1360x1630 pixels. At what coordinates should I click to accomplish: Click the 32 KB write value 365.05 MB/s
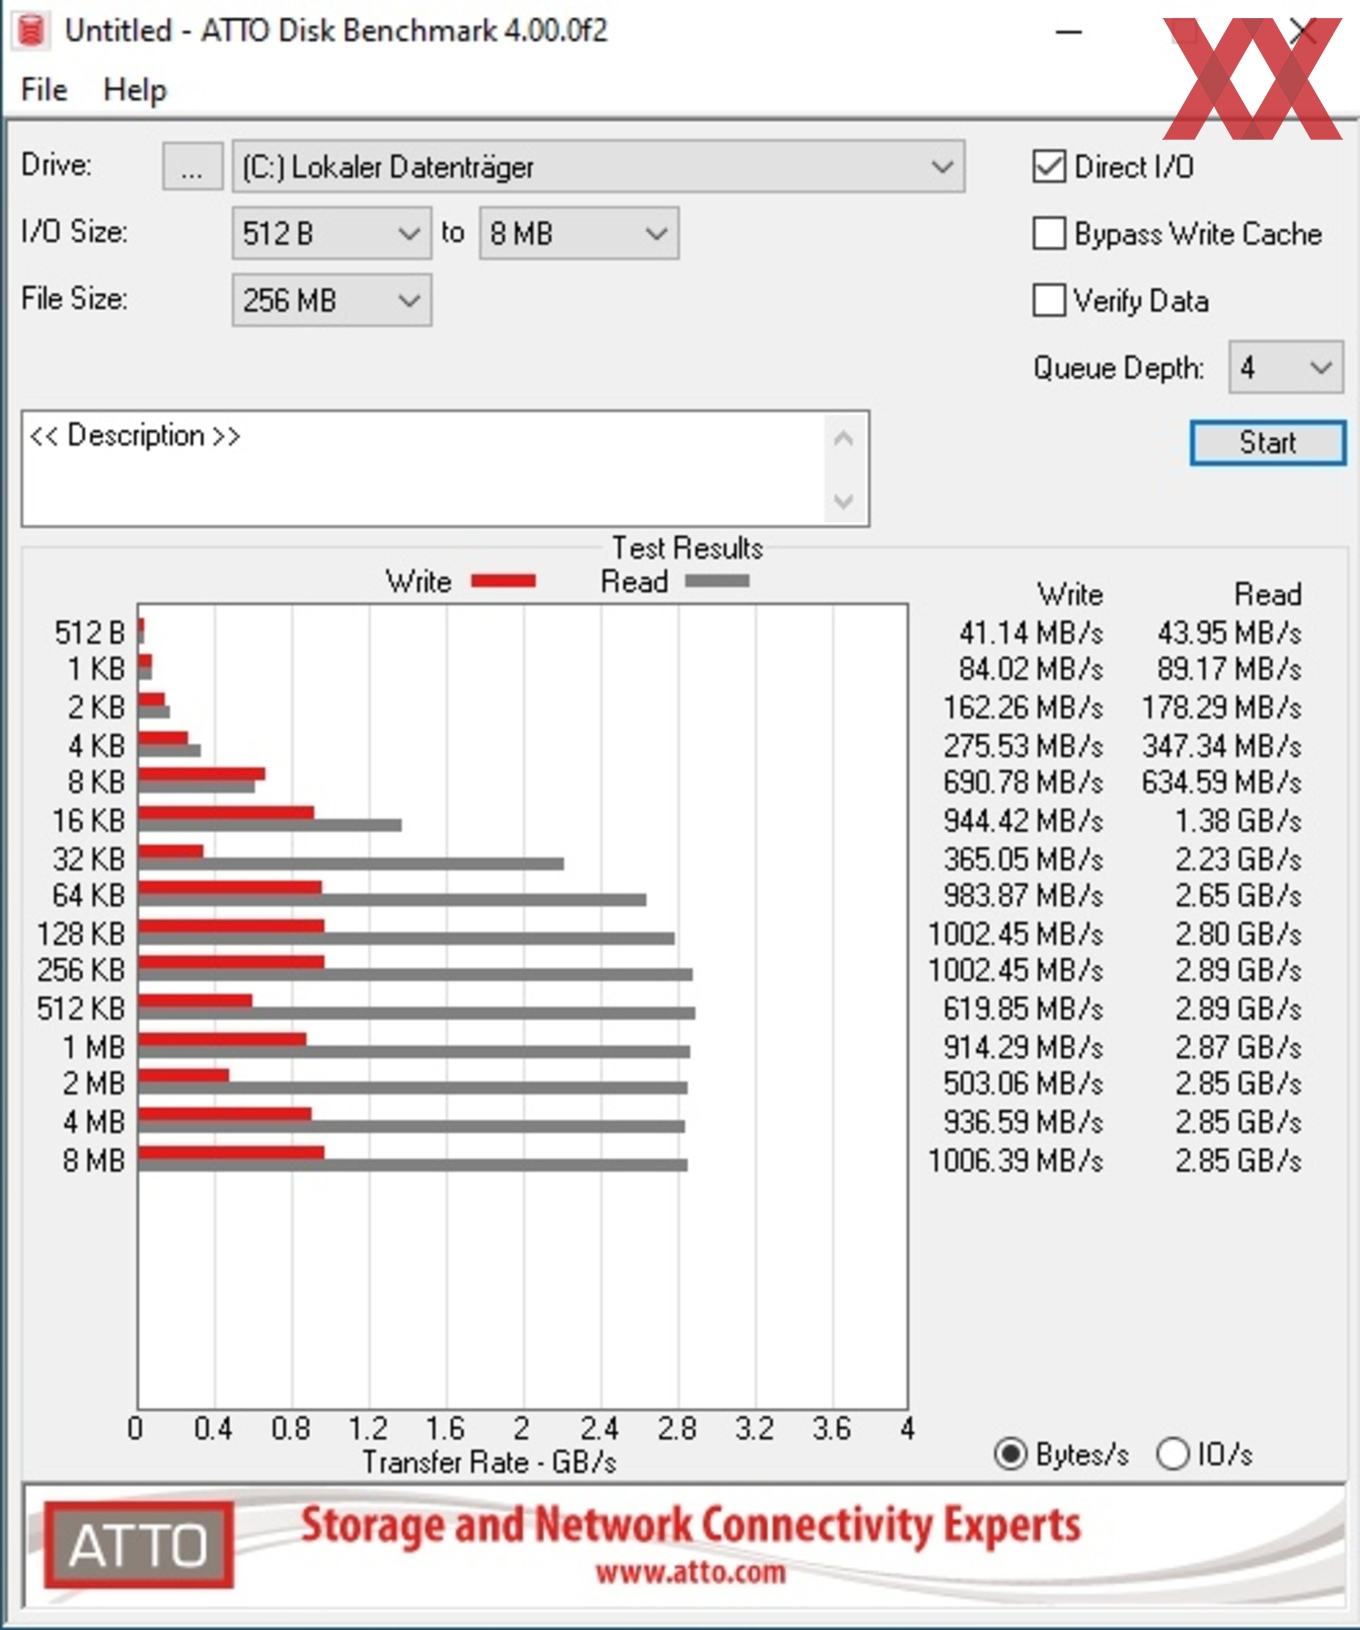[x=1023, y=859]
